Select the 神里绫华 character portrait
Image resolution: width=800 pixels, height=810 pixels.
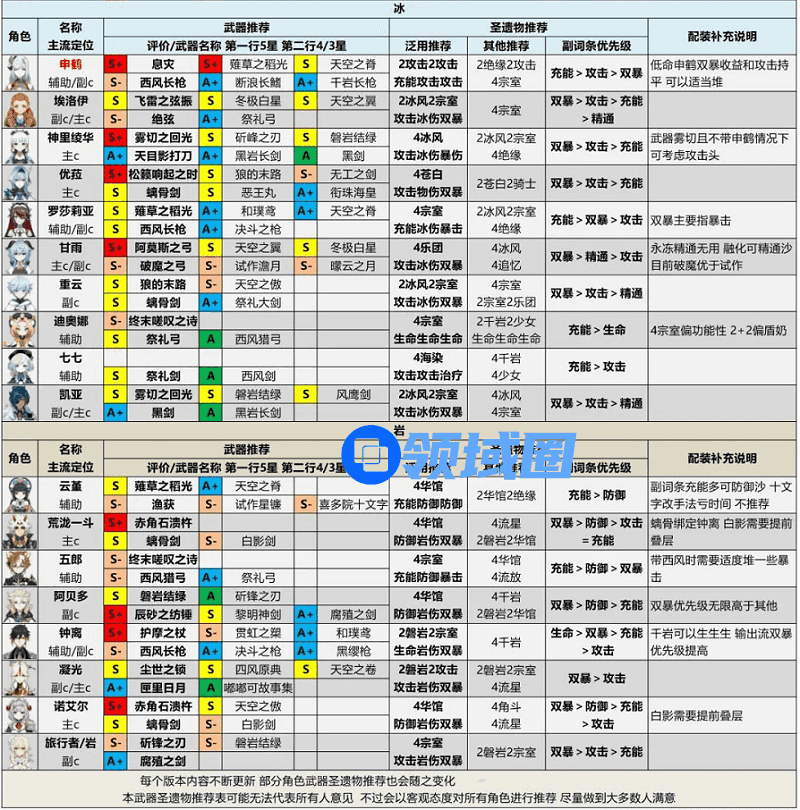point(21,146)
